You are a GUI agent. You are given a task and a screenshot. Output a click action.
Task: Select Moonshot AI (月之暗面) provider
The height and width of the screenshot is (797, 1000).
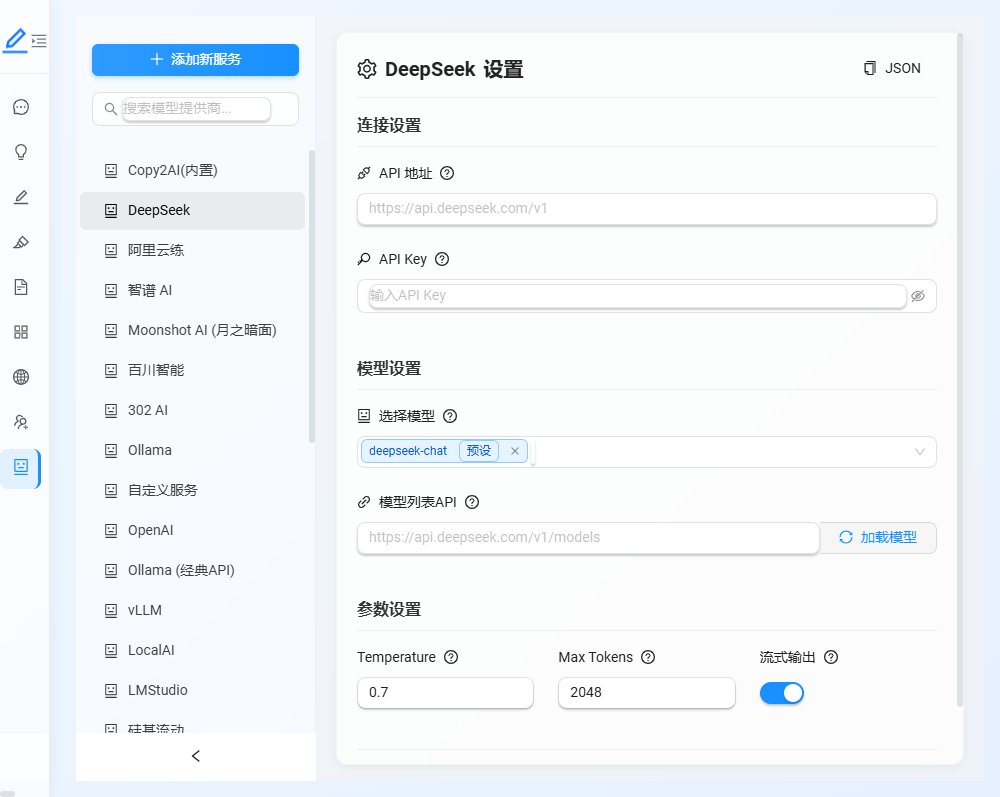[x=201, y=330]
